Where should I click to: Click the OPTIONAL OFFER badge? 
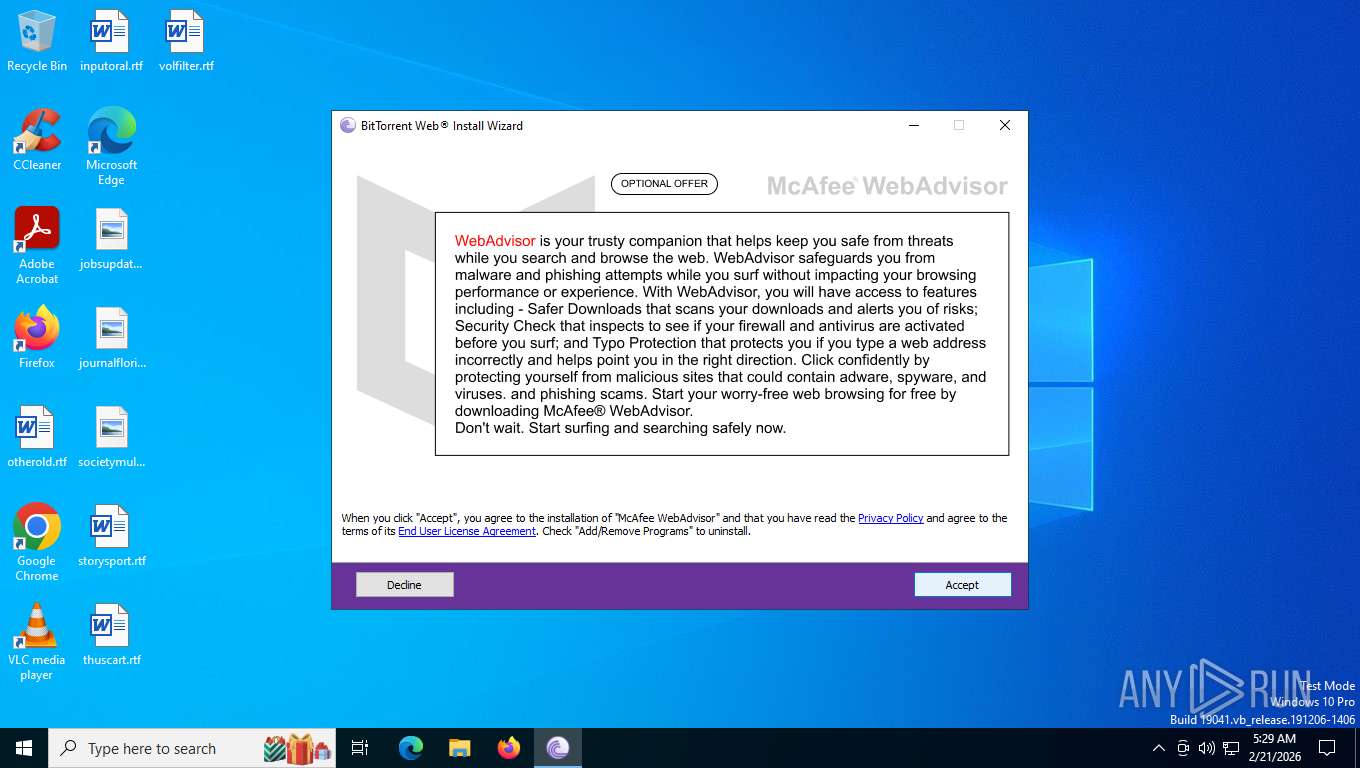click(x=664, y=184)
